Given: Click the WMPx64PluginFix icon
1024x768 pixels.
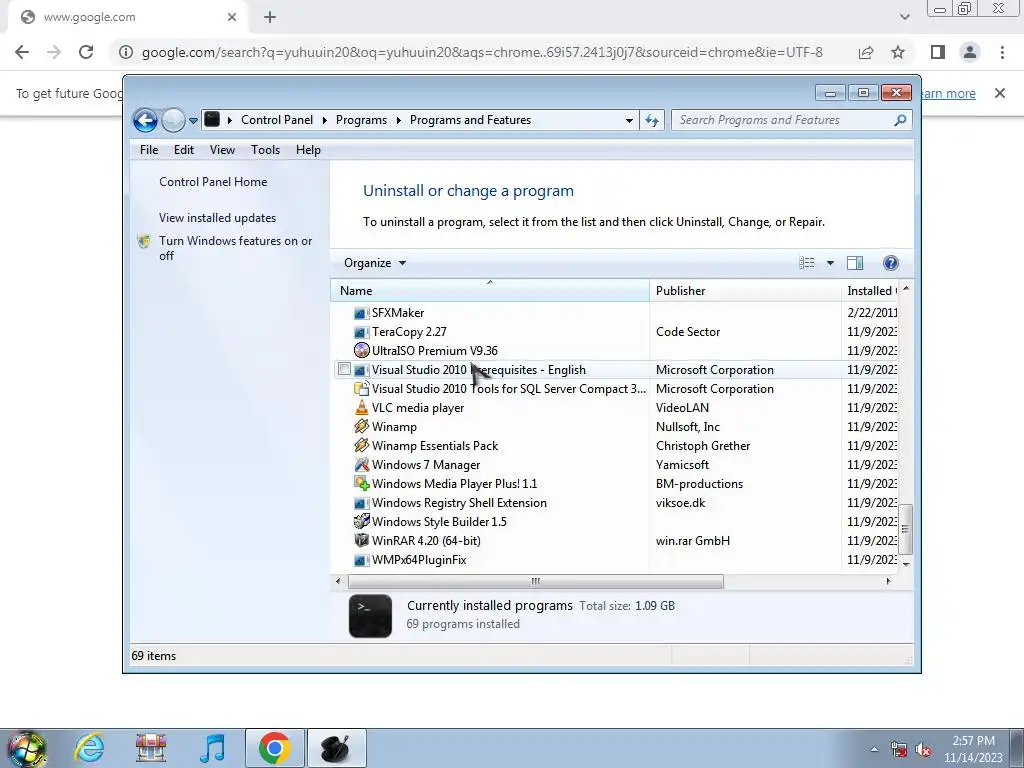Looking at the screenshot, I should [x=361, y=560].
